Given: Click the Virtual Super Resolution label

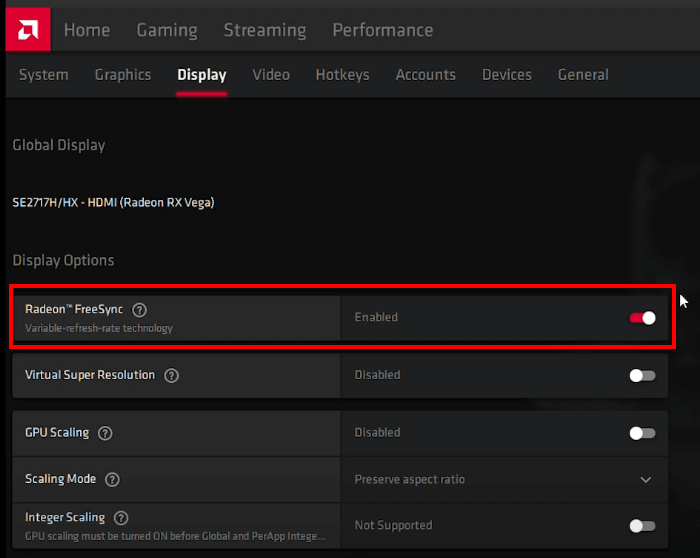Looking at the screenshot, I should point(90,375).
